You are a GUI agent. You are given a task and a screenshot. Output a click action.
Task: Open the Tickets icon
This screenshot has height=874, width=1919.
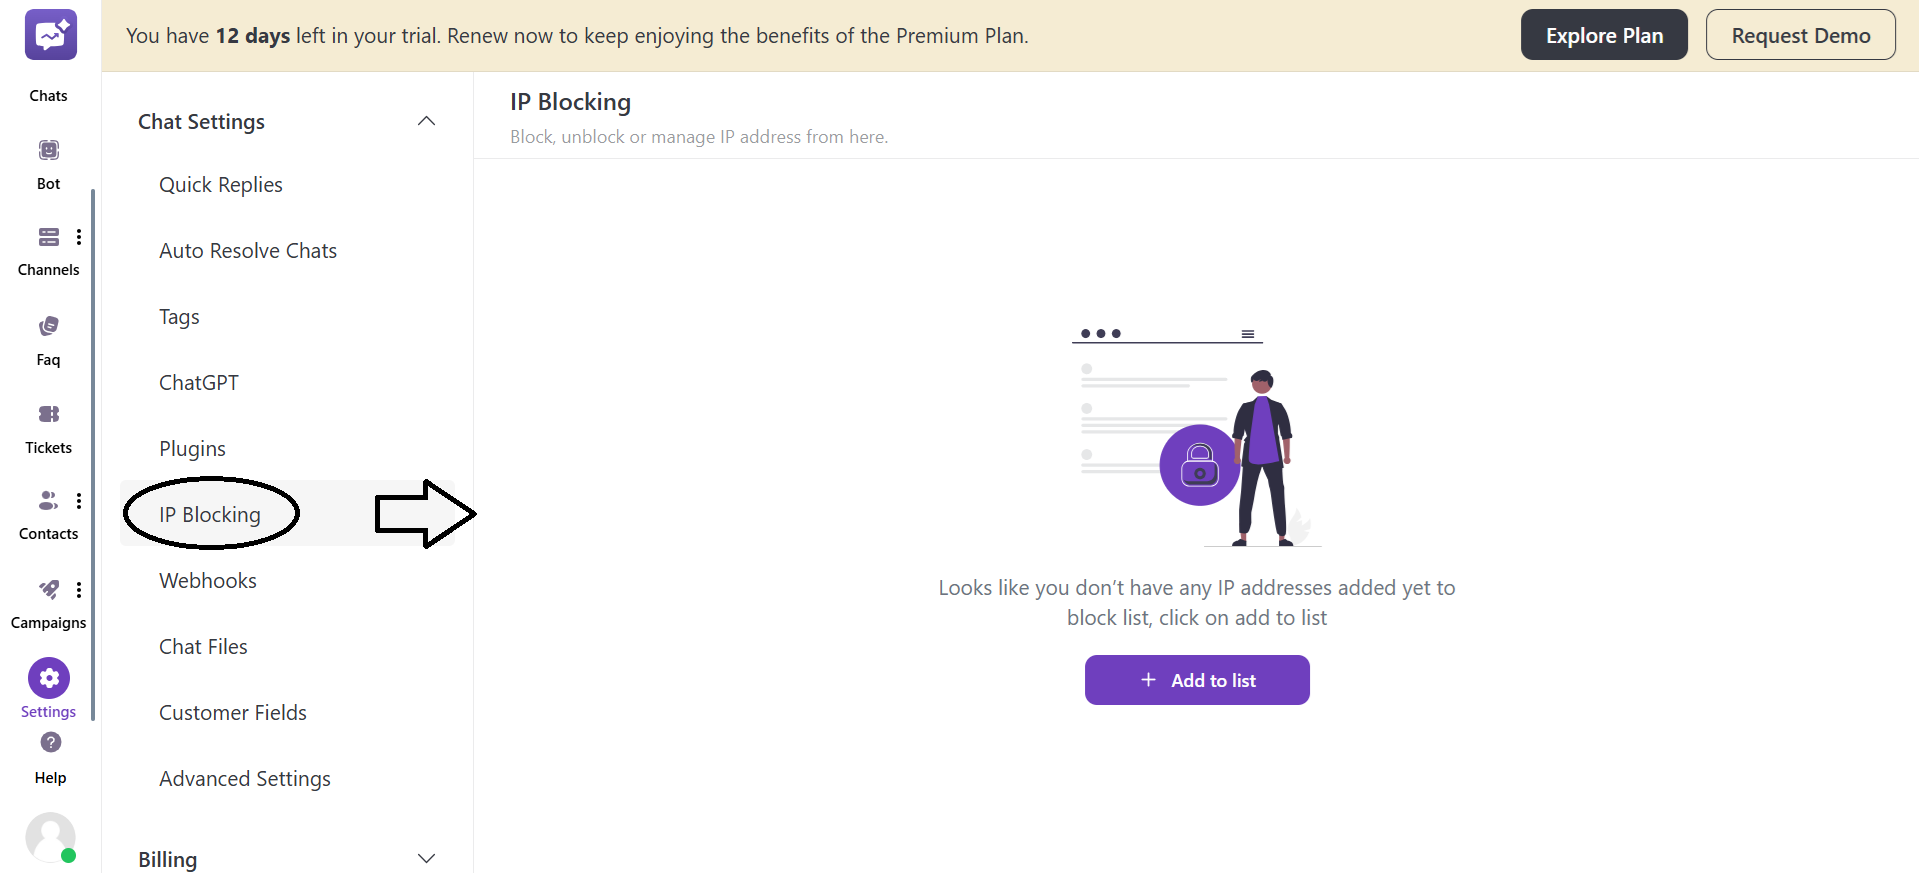(x=48, y=414)
